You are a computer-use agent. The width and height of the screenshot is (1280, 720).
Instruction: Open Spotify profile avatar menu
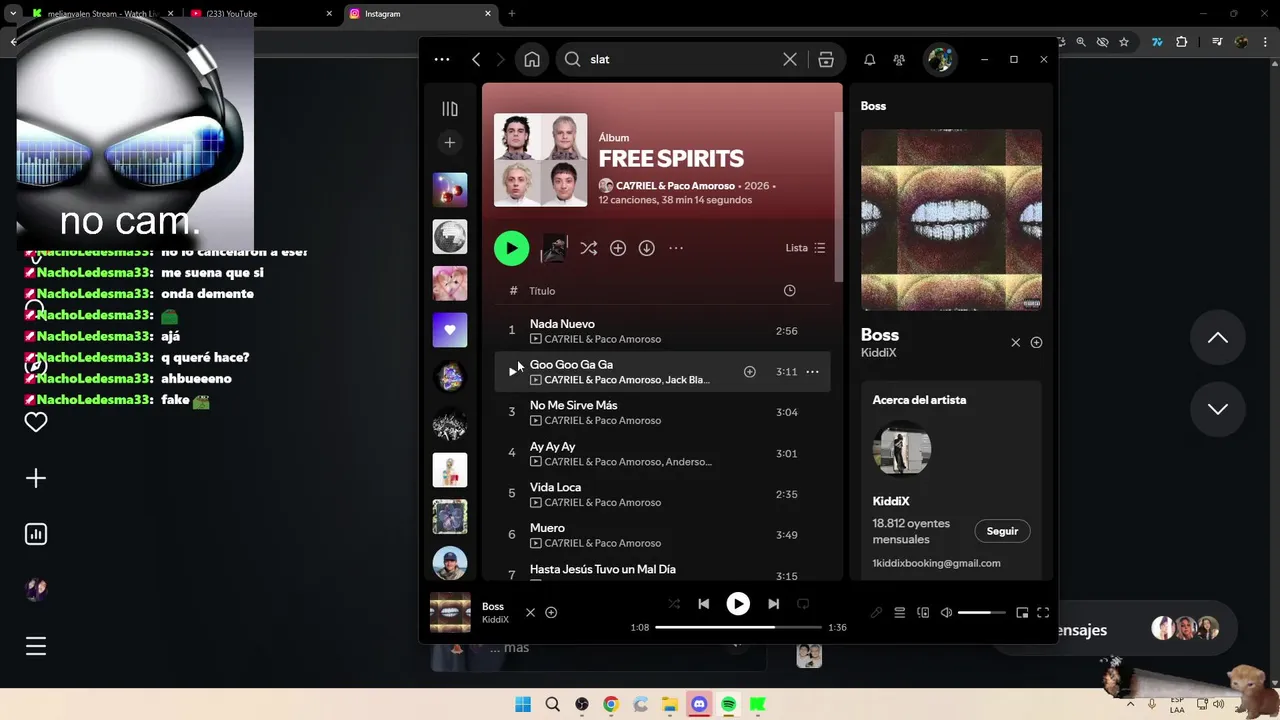(940, 59)
